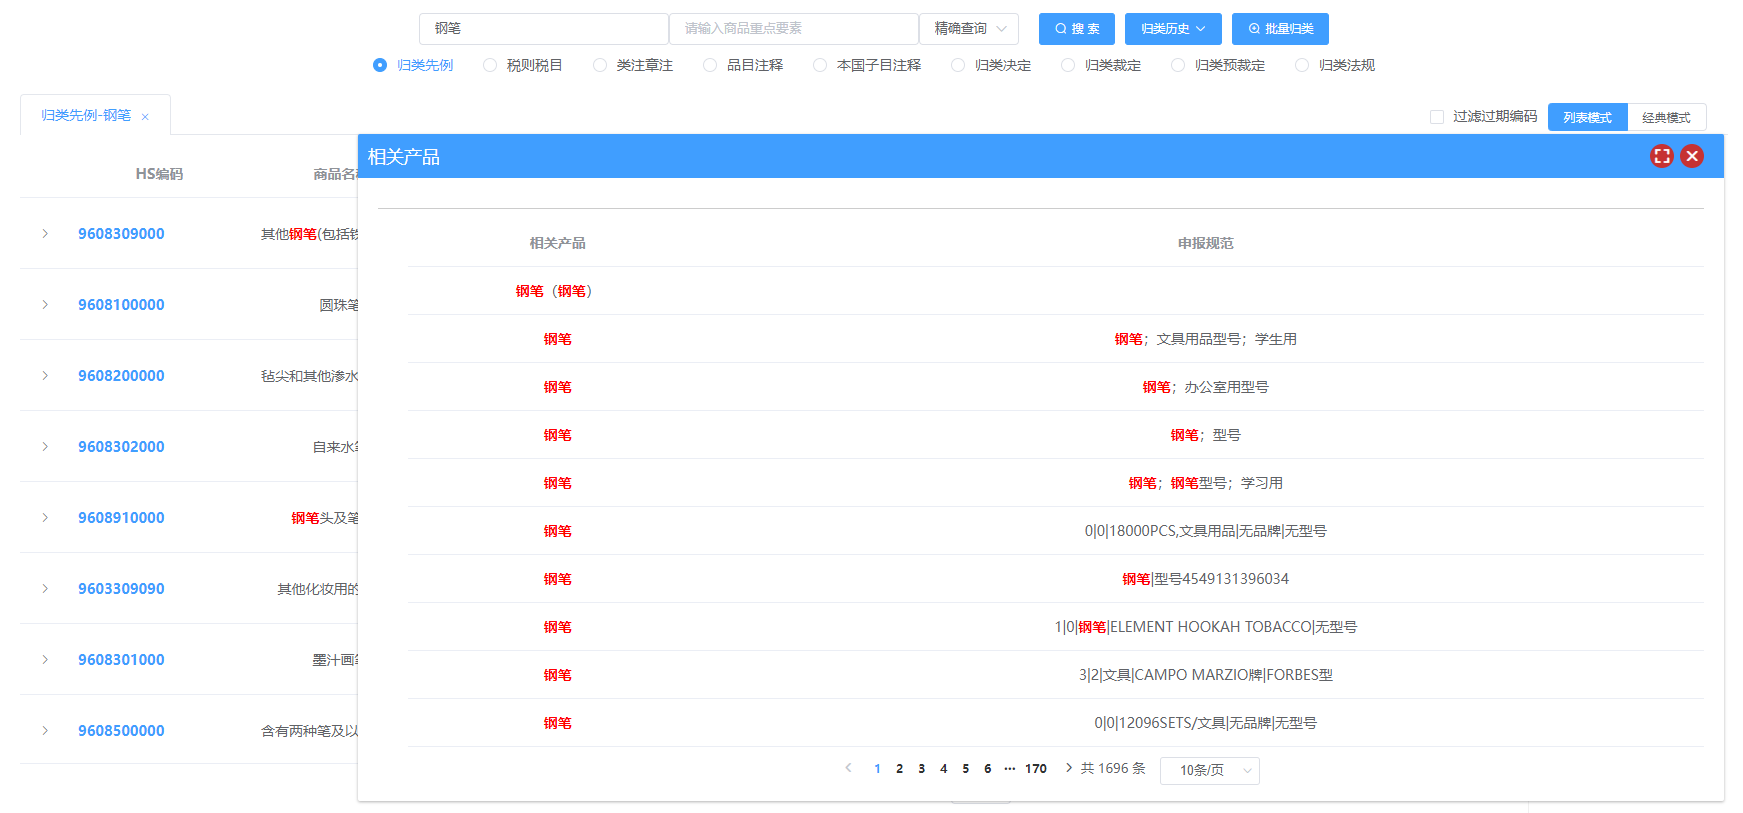Open HS code link 9608309000
Image resolution: width=1743 pixels, height=813 pixels.
(121, 234)
